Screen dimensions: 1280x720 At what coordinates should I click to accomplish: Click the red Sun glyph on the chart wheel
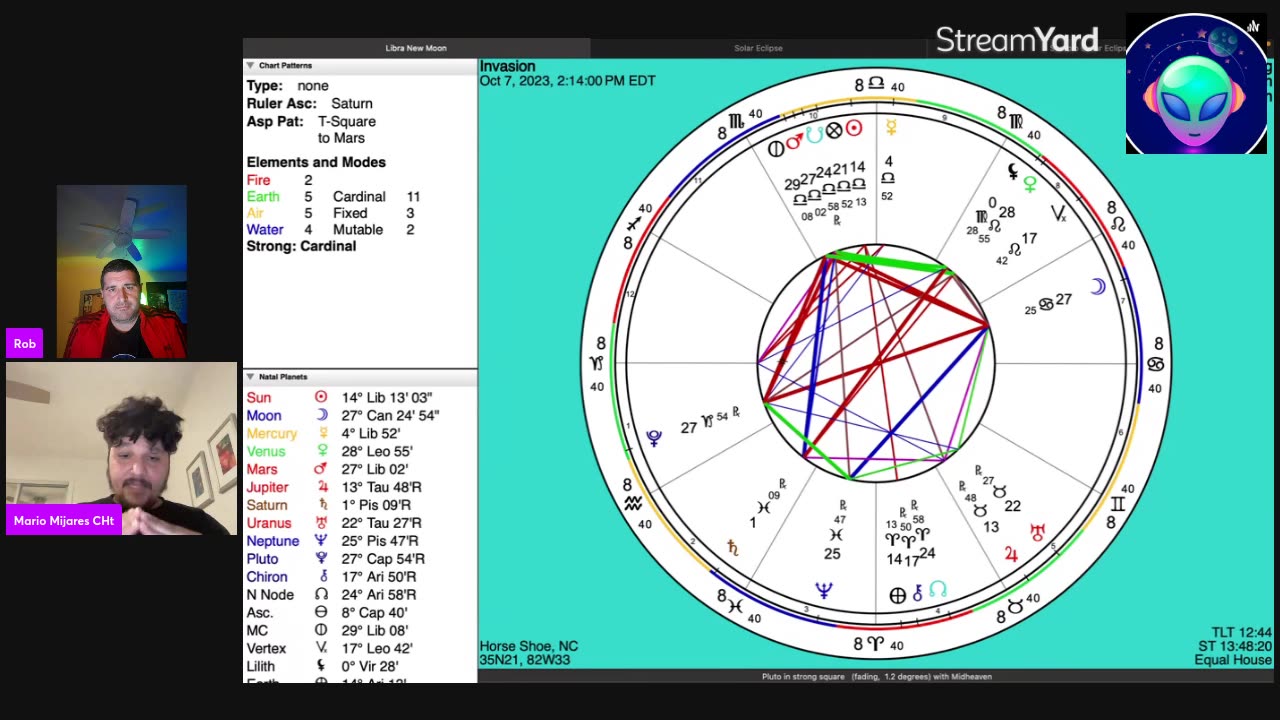click(854, 128)
